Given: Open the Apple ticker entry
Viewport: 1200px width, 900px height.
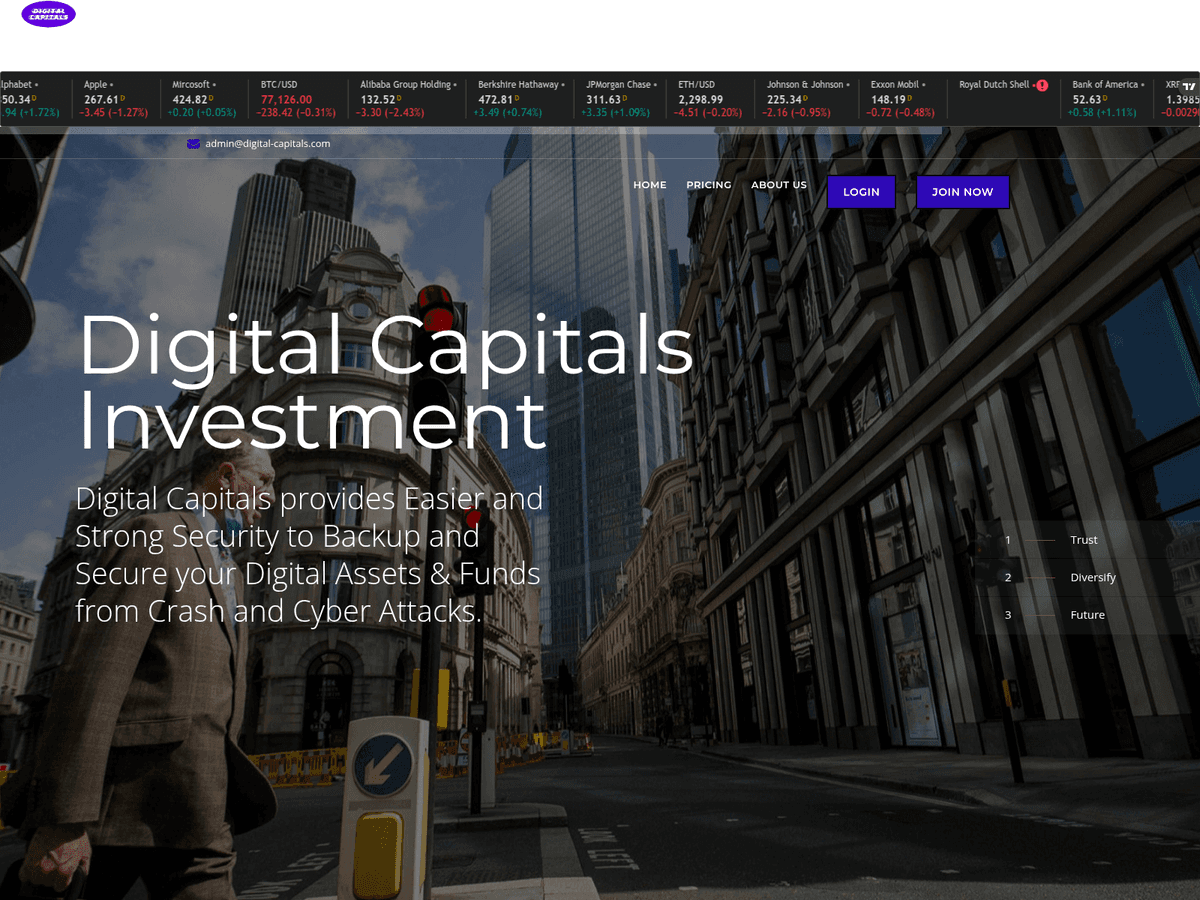Looking at the screenshot, I should [x=115, y=99].
